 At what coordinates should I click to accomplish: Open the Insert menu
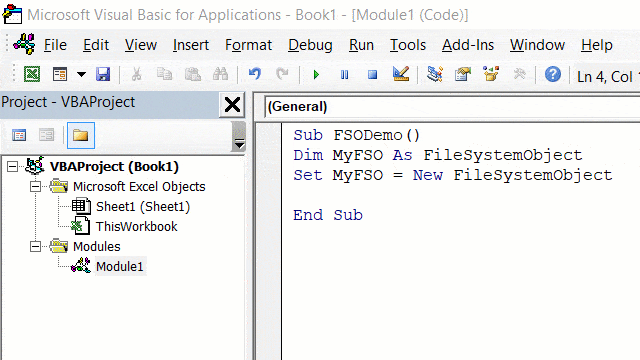pyautogui.click(x=191, y=45)
